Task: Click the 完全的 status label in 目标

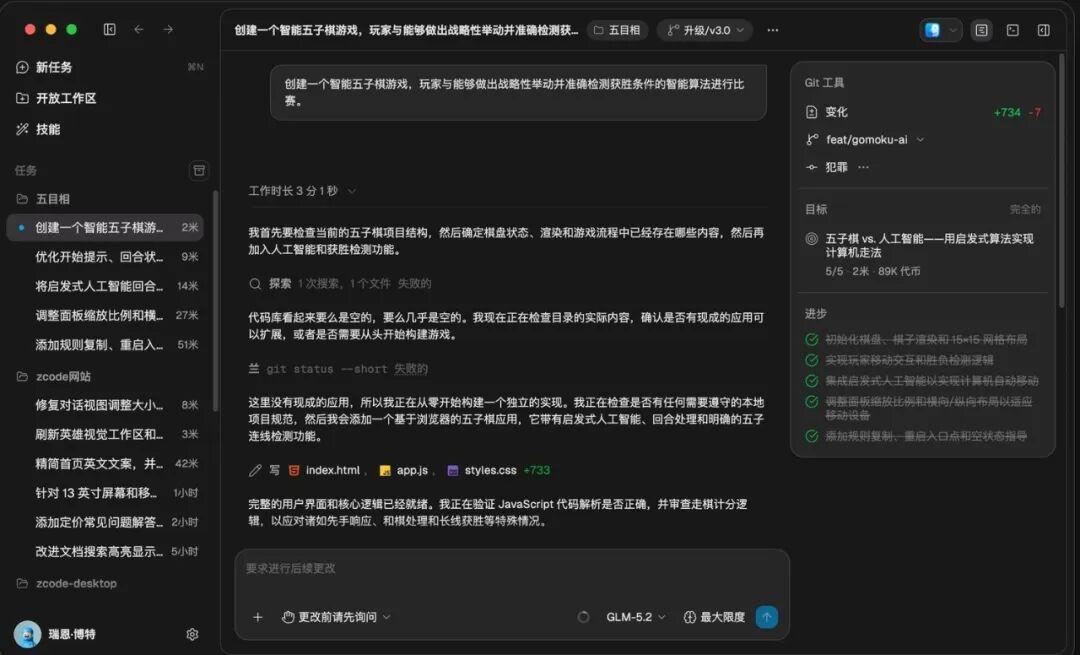Action: pos(1025,209)
